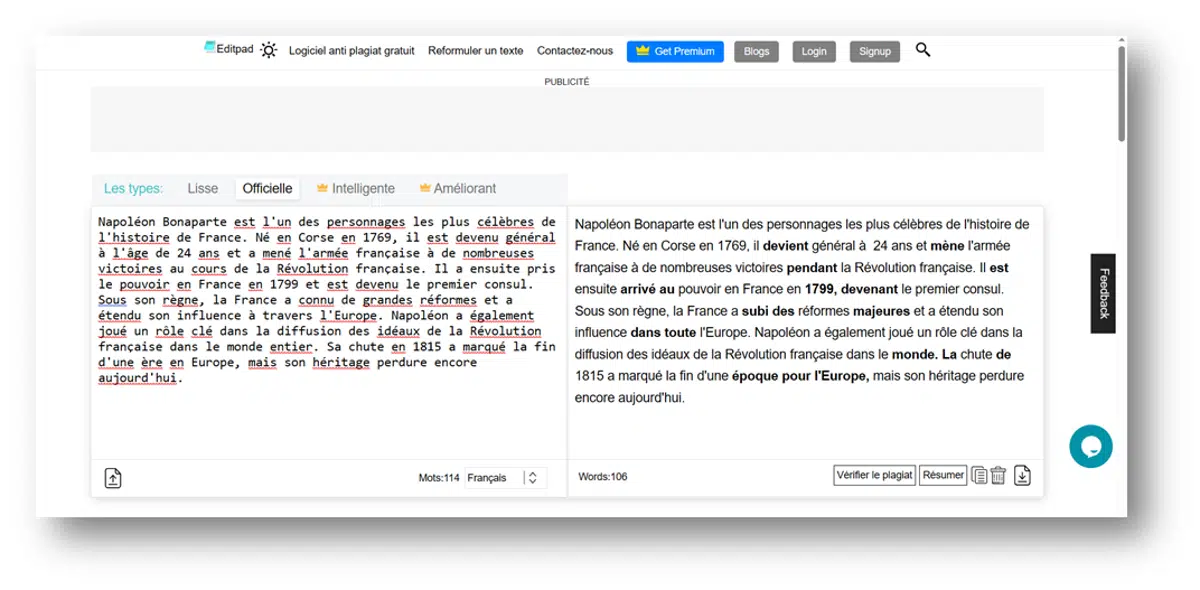Copy the output text with copy icon
Screen dimensions: 1200x590
point(979,476)
